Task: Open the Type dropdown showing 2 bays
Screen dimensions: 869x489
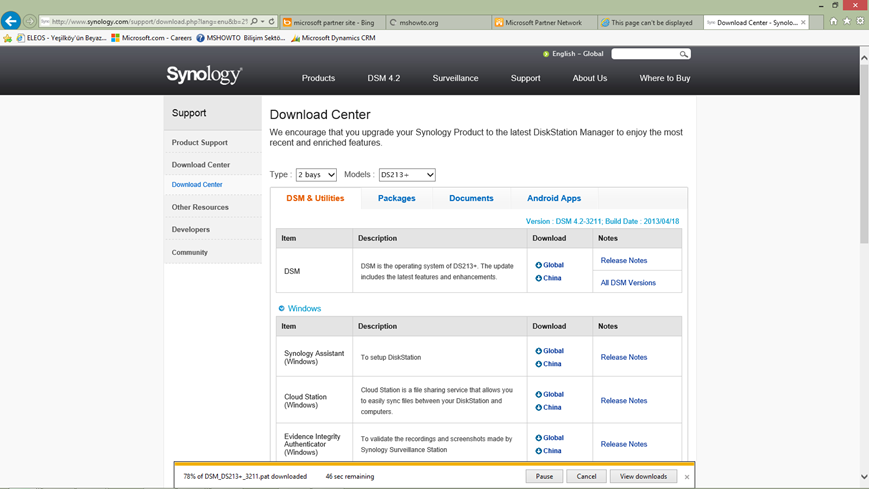Action: point(316,175)
